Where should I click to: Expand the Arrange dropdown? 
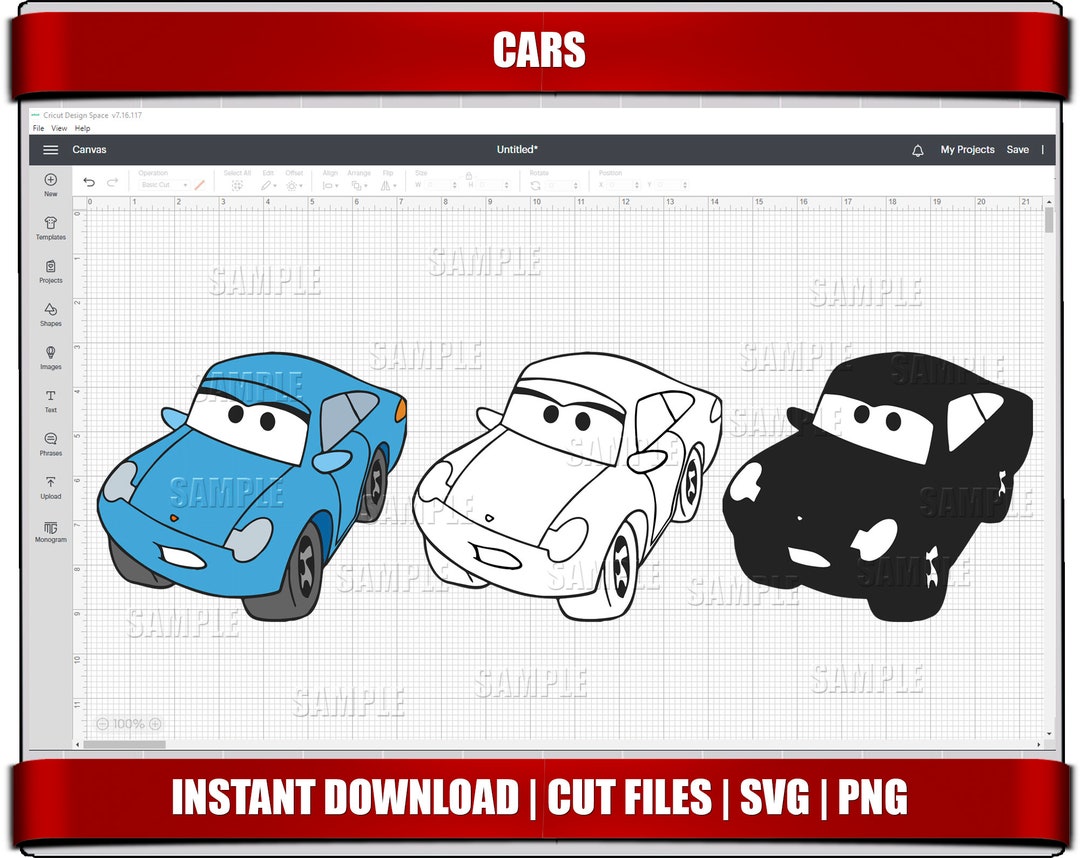[358, 184]
